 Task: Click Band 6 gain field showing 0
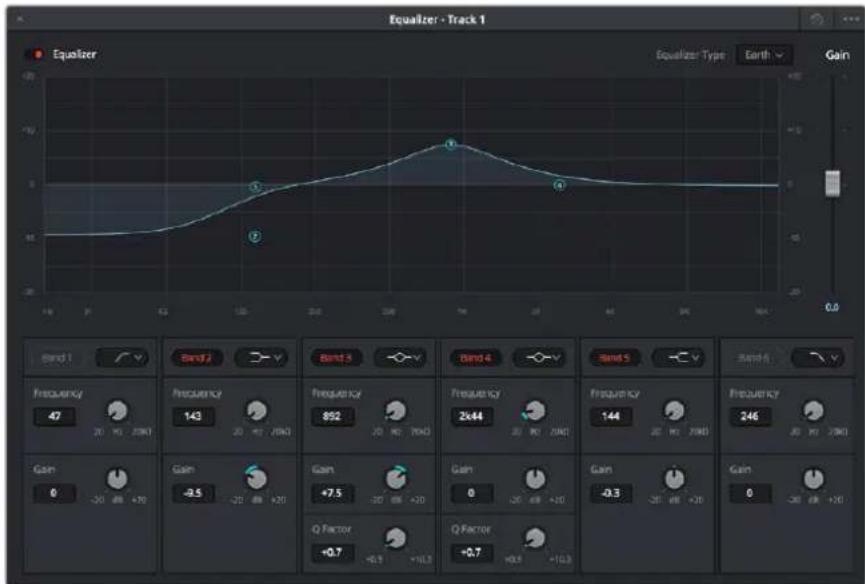point(750,493)
